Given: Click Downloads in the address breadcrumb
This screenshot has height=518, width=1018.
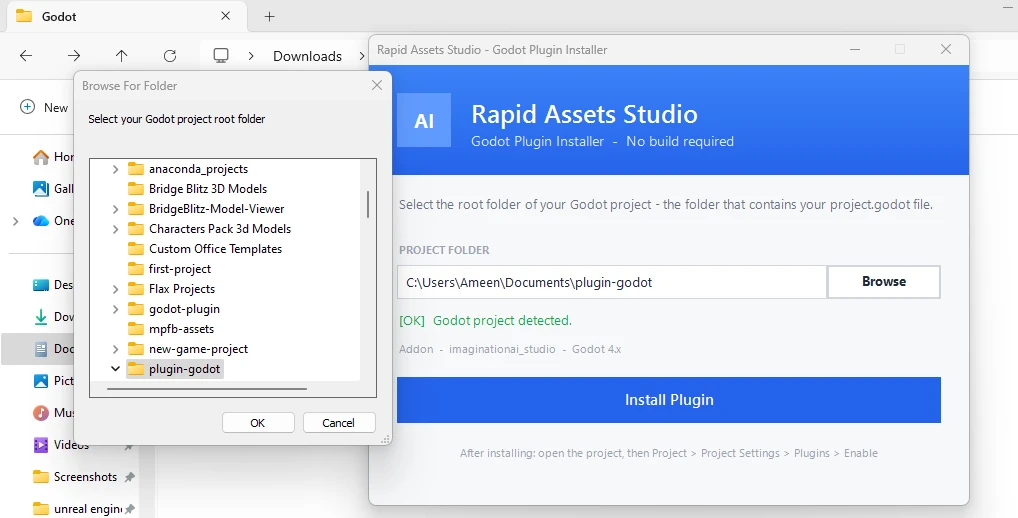Looking at the screenshot, I should coord(307,56).
